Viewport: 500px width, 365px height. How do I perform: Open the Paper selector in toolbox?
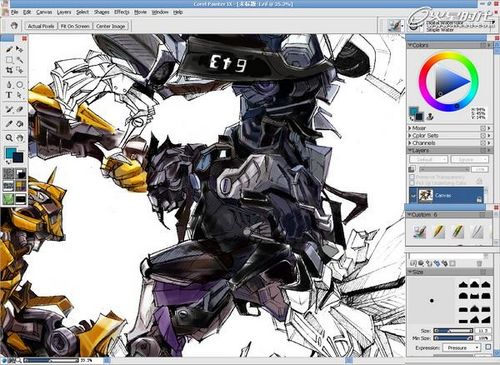(x=9, y=174)
